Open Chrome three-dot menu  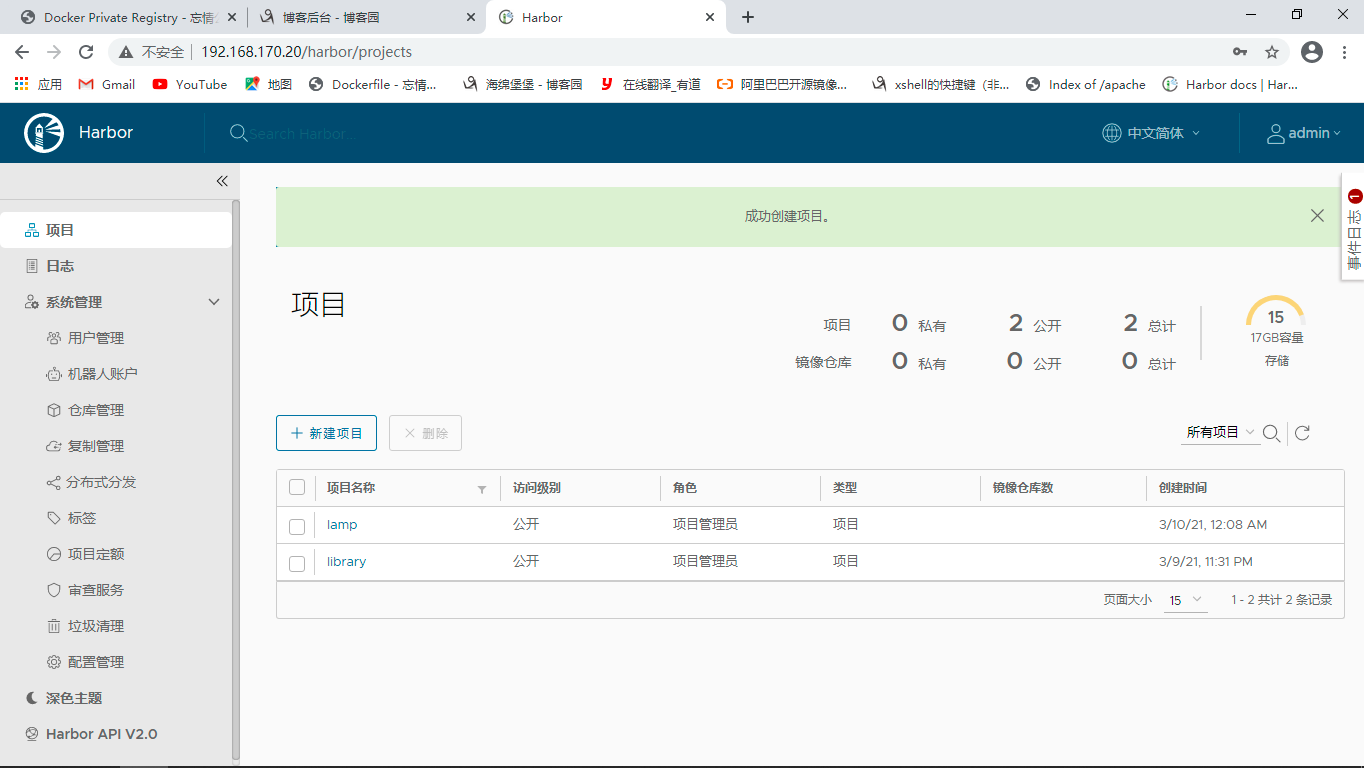[1344, 52]
